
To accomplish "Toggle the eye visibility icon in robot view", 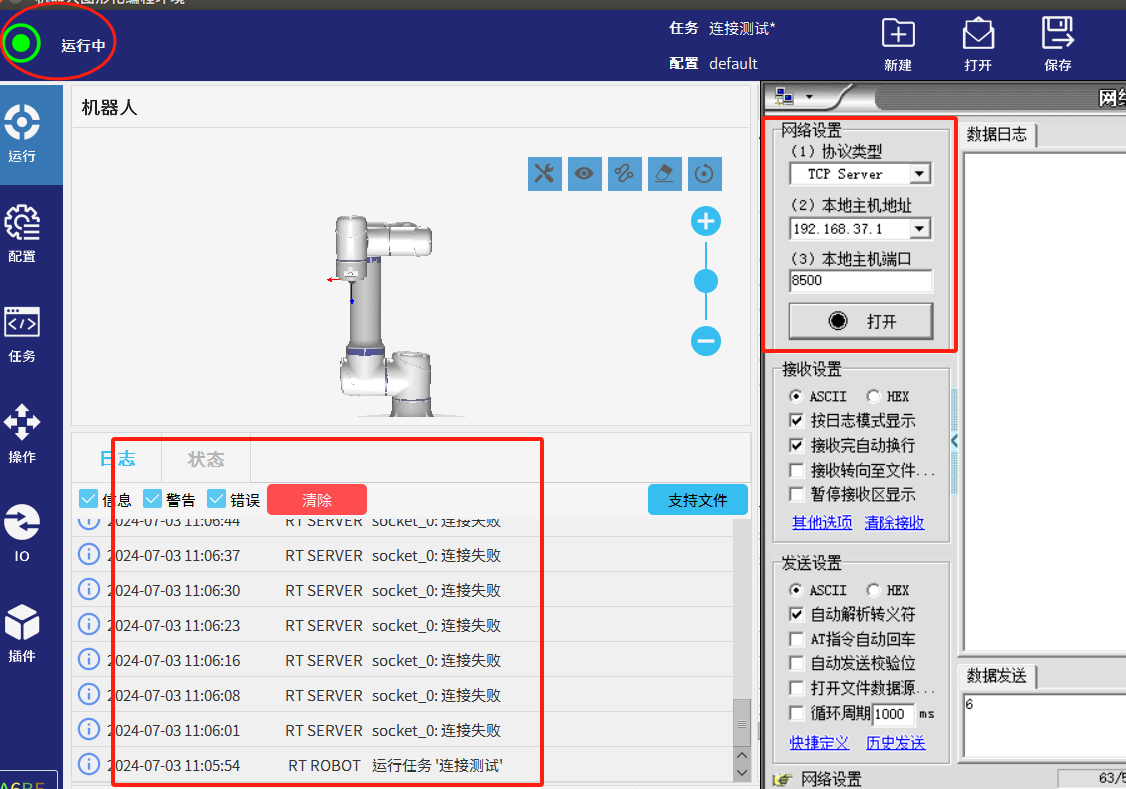I will (584, 173).
